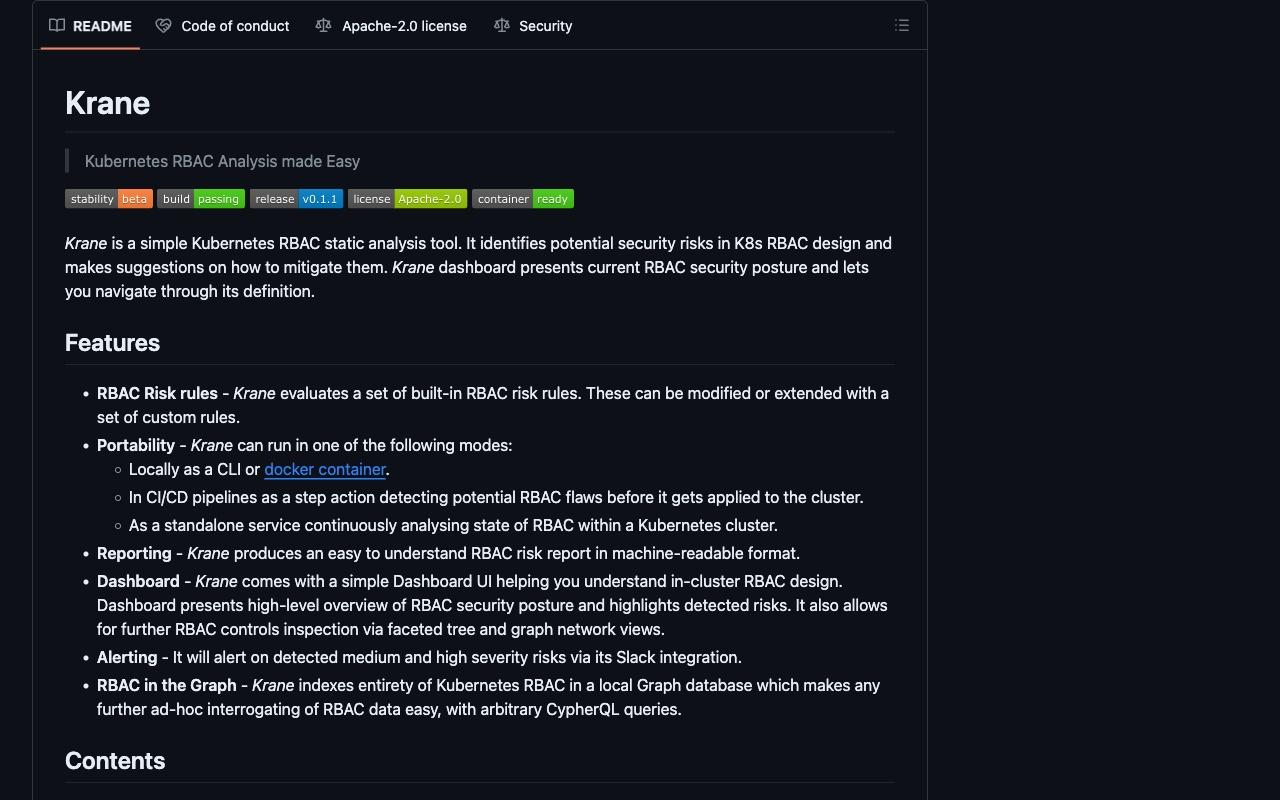Click 'Kubernetes RBAC Analysis made Easy' quote
This screenshot has height=800, width=1280.
222,161
